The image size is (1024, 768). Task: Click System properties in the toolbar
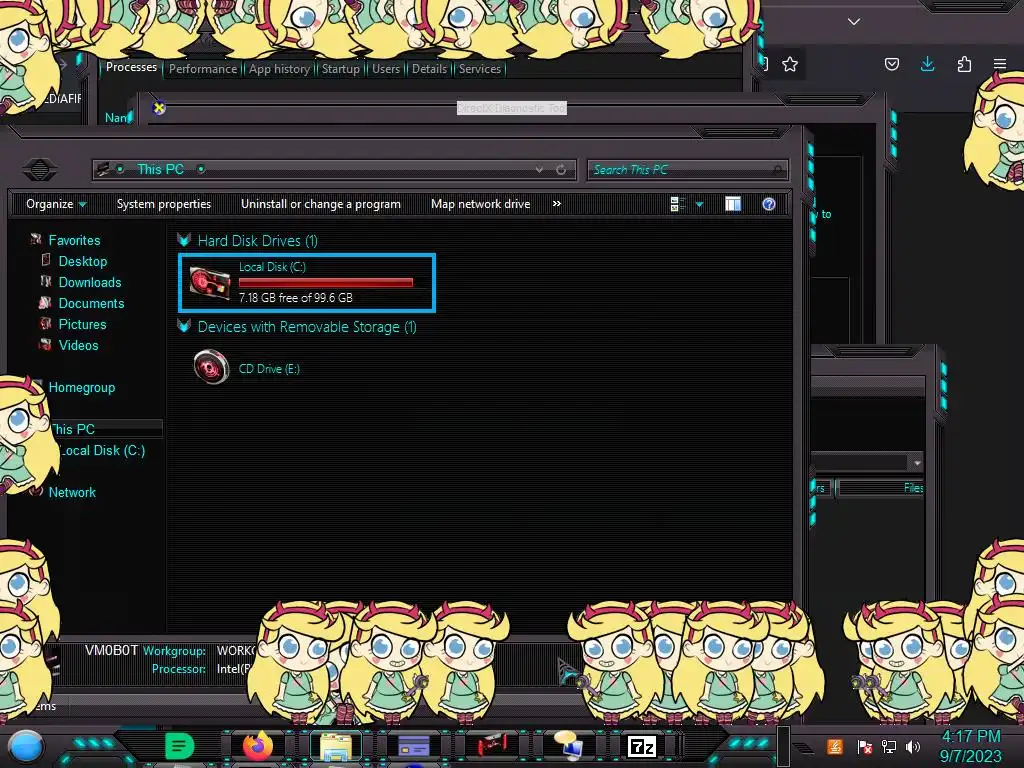(x=164, y=204)
